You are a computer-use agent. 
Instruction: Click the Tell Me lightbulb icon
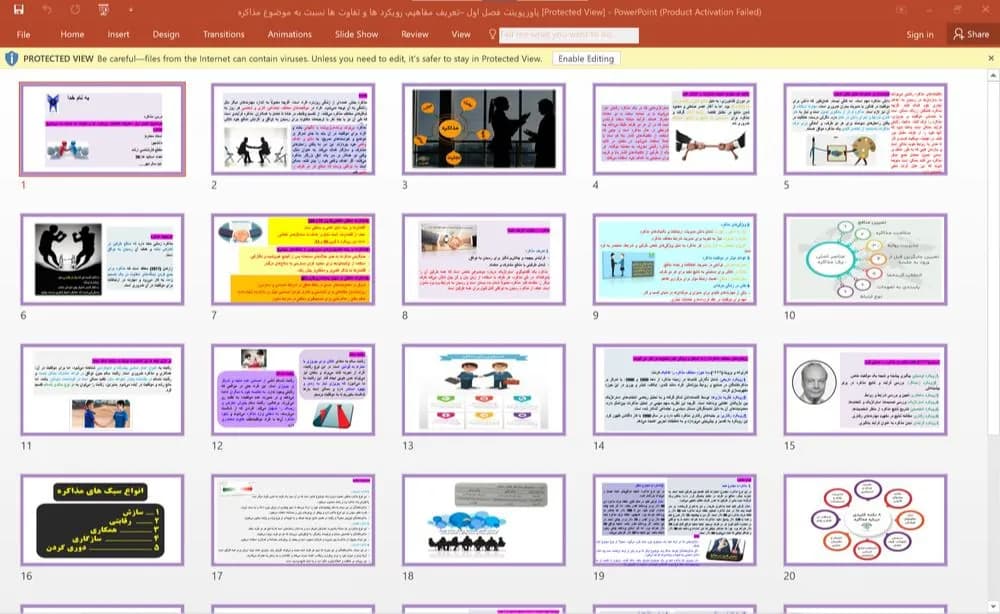click(x=492, y=34)
